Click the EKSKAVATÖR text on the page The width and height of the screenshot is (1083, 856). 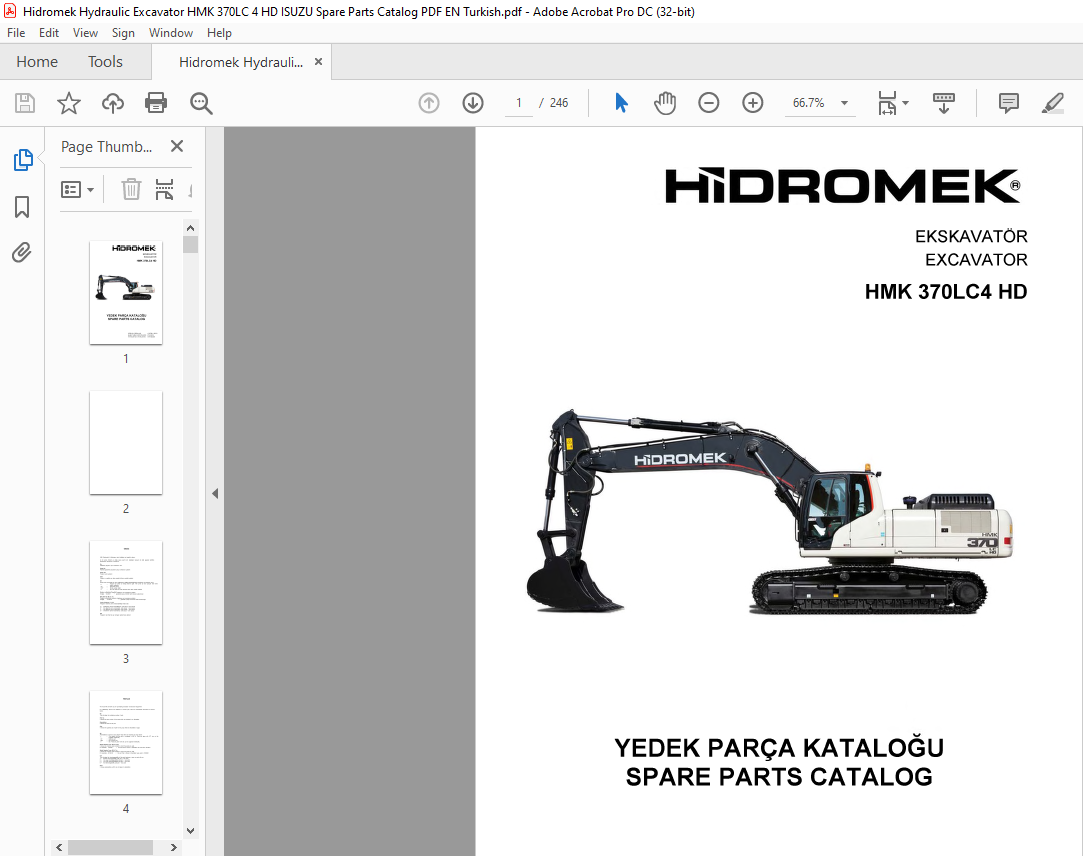tap(971, 236)
